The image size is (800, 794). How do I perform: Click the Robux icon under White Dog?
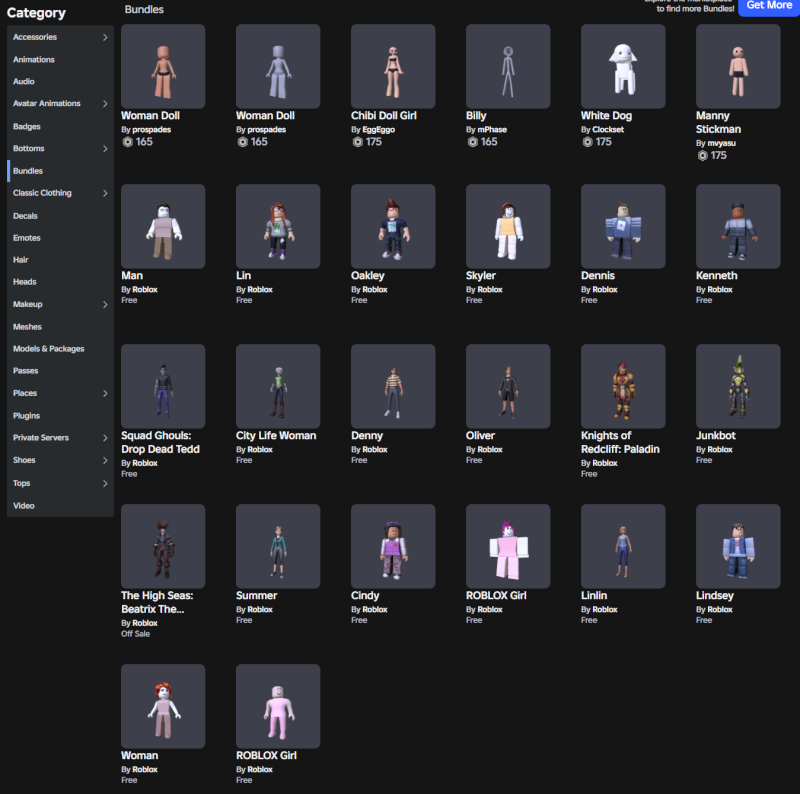pos(588,142)
